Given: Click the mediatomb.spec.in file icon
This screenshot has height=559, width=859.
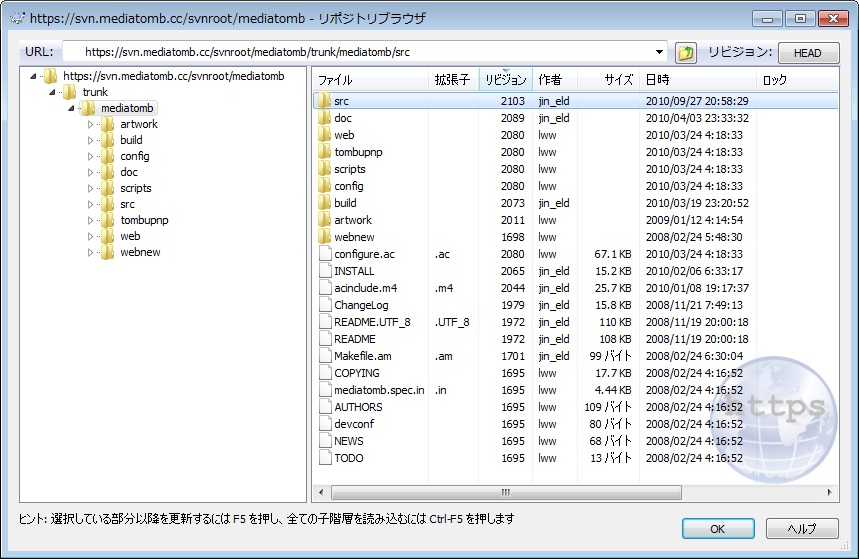Looking at the screenshot, I should pyautogui.click(x=325, y=390).
